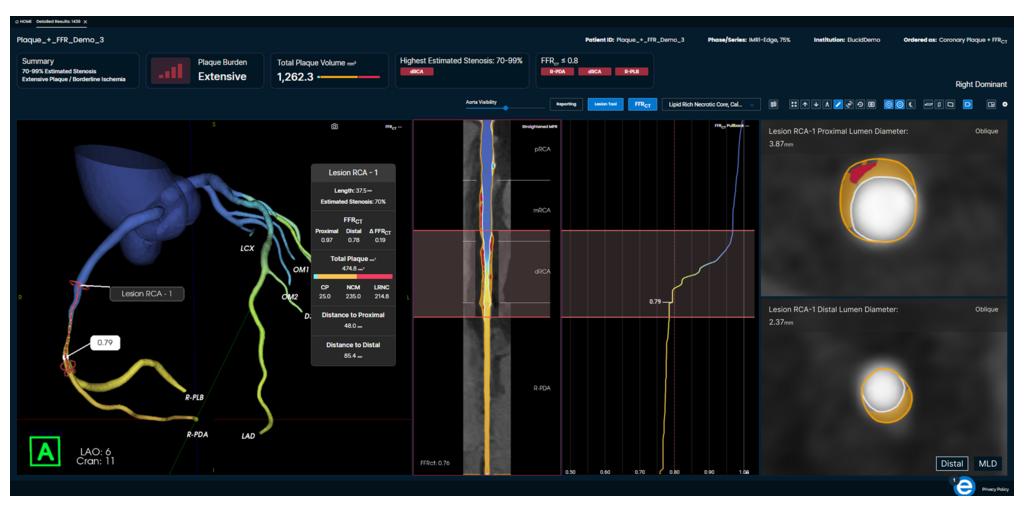Select the MLD view button
Screen dimensions: 1024x512
(987, 463)
